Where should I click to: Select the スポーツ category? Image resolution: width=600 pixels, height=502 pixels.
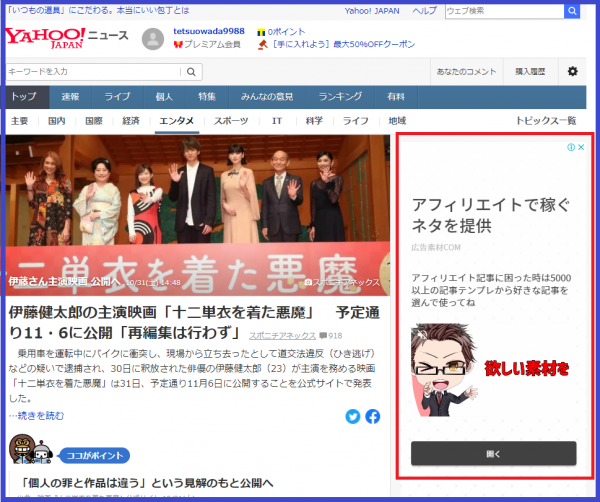[x=231, y=120]
